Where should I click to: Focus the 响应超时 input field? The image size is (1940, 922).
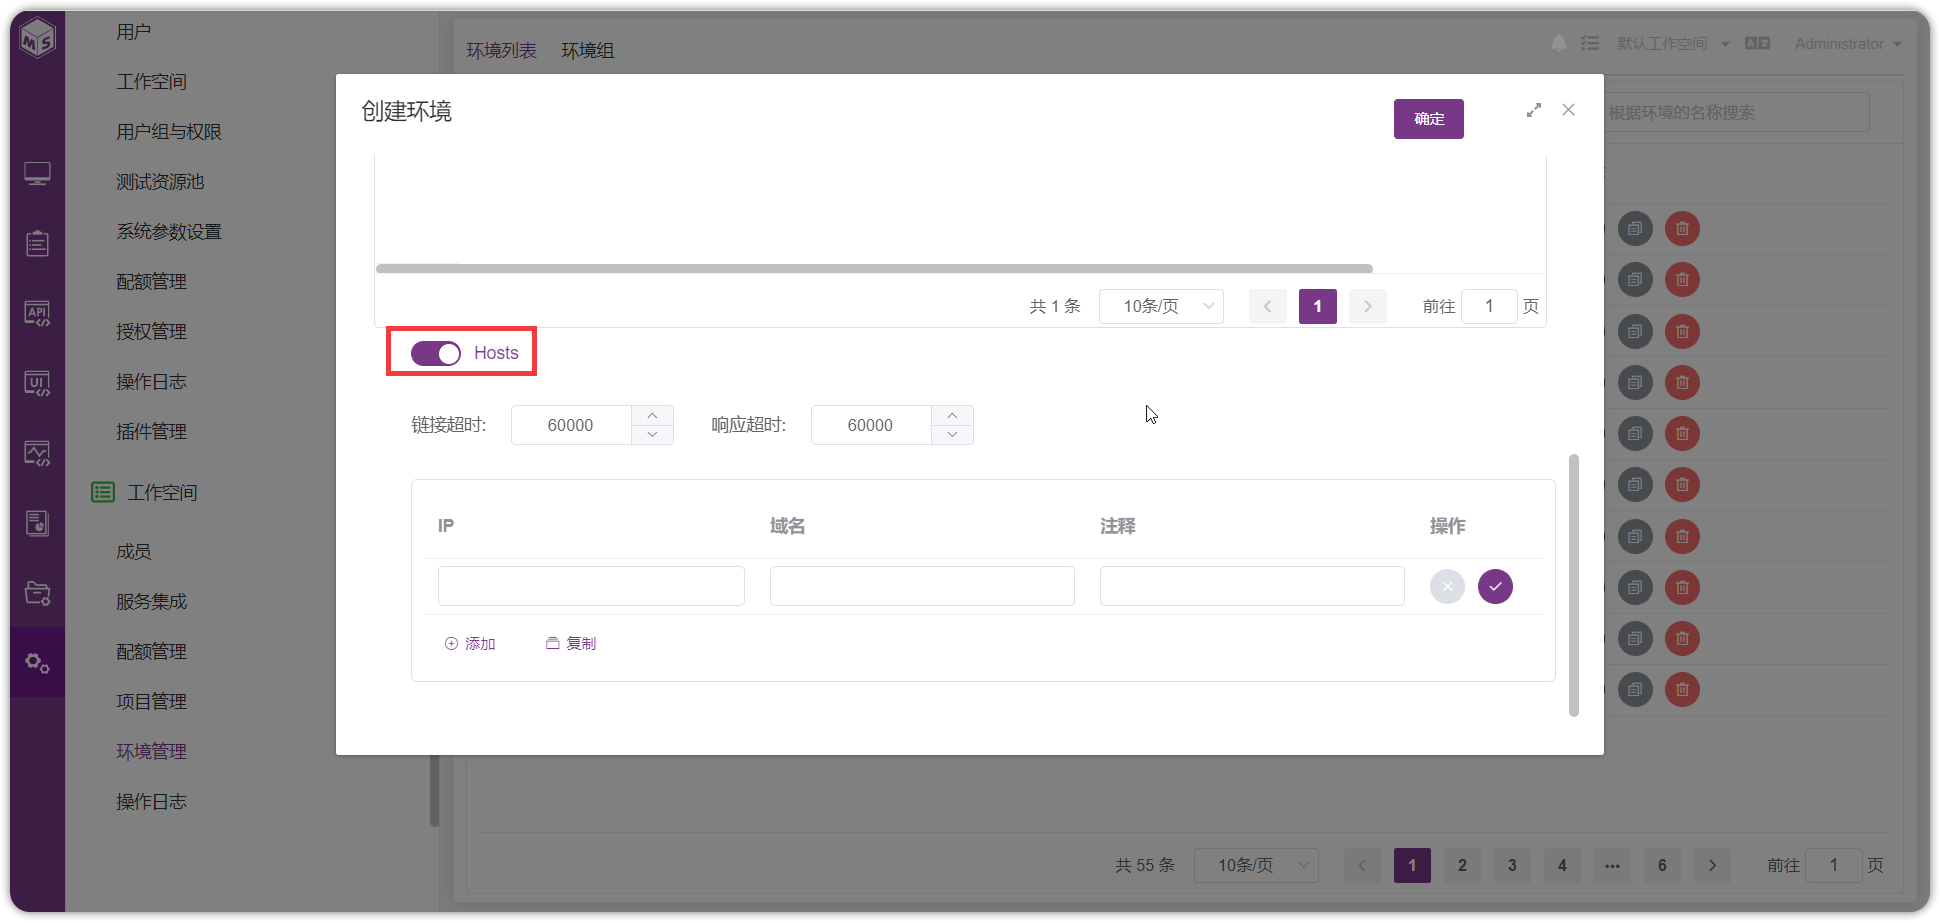pyautogui.click(x=871, y=425)
